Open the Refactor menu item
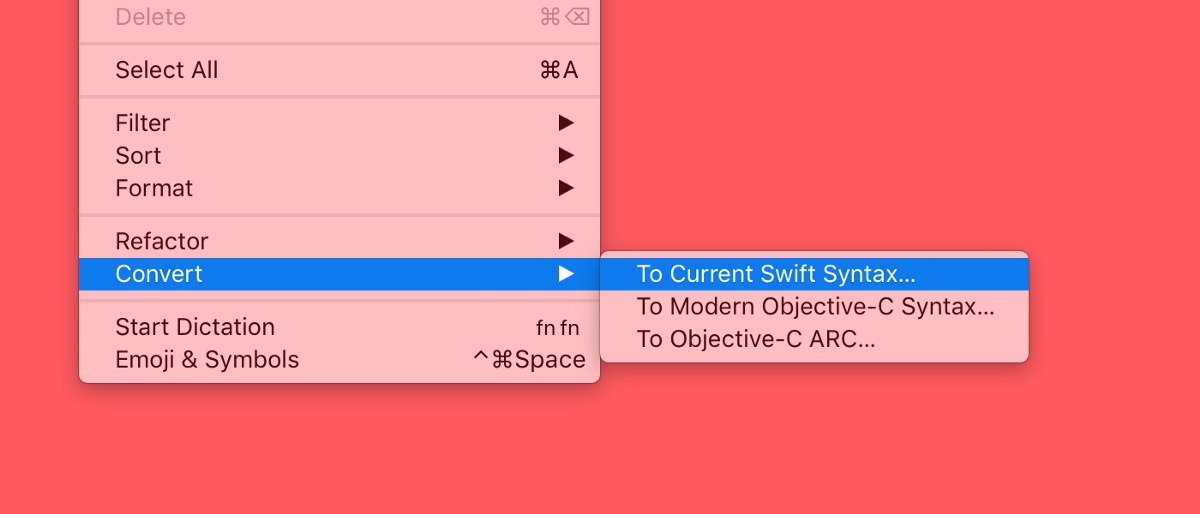Image resolution: width=1200 pixels, height=514 pixels. pyautogui.click(x=162, y=241)
